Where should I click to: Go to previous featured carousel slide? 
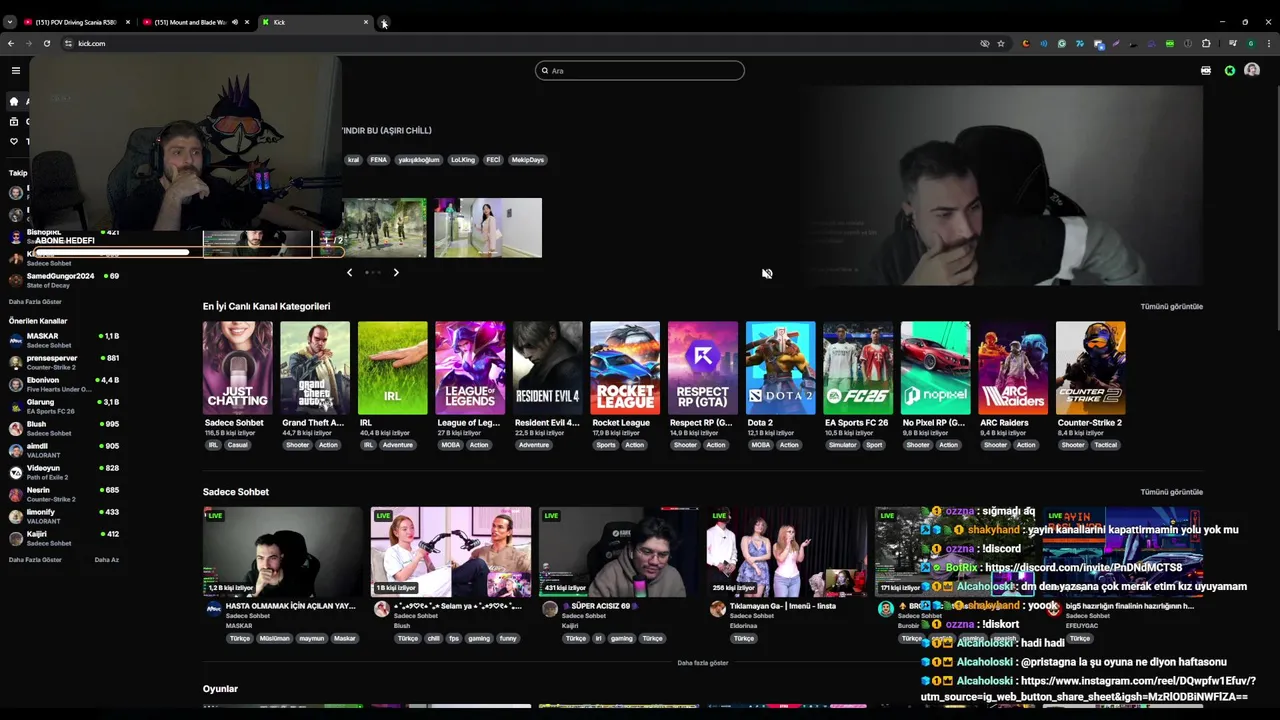tap(349, 272)
